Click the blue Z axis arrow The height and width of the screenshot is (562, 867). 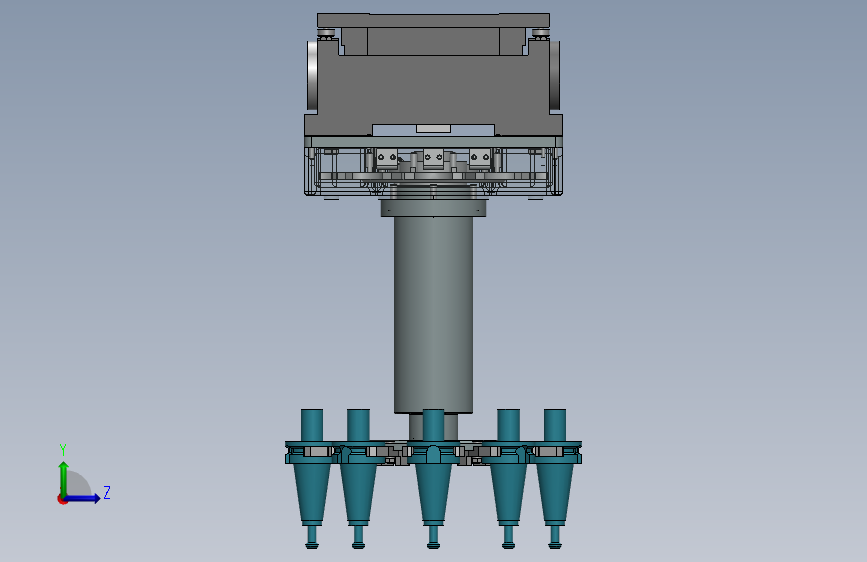point(82,498)
